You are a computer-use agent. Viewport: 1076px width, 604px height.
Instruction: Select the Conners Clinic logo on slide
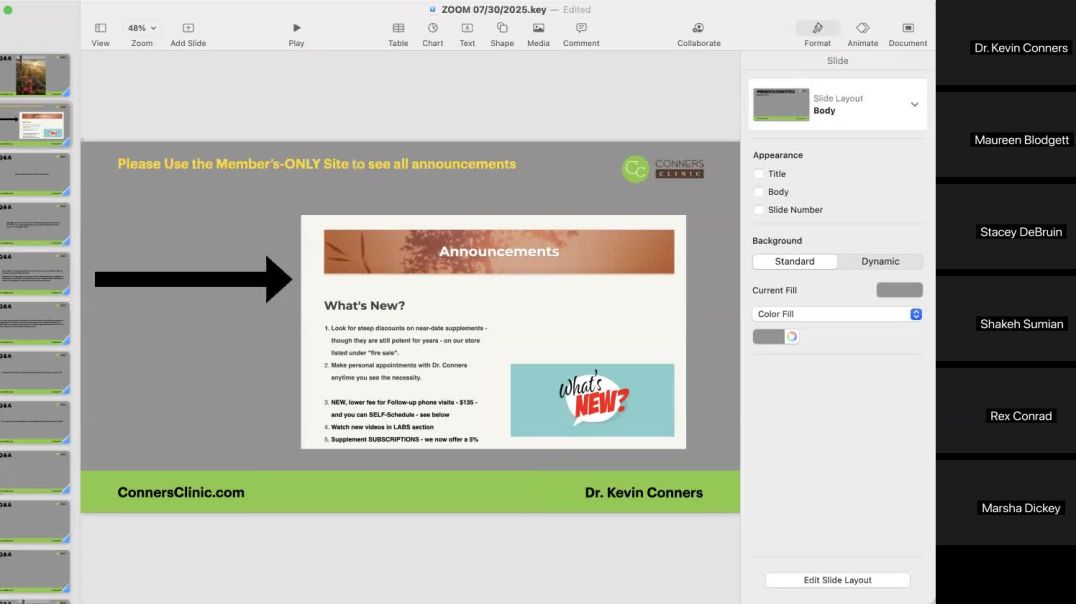663,169
